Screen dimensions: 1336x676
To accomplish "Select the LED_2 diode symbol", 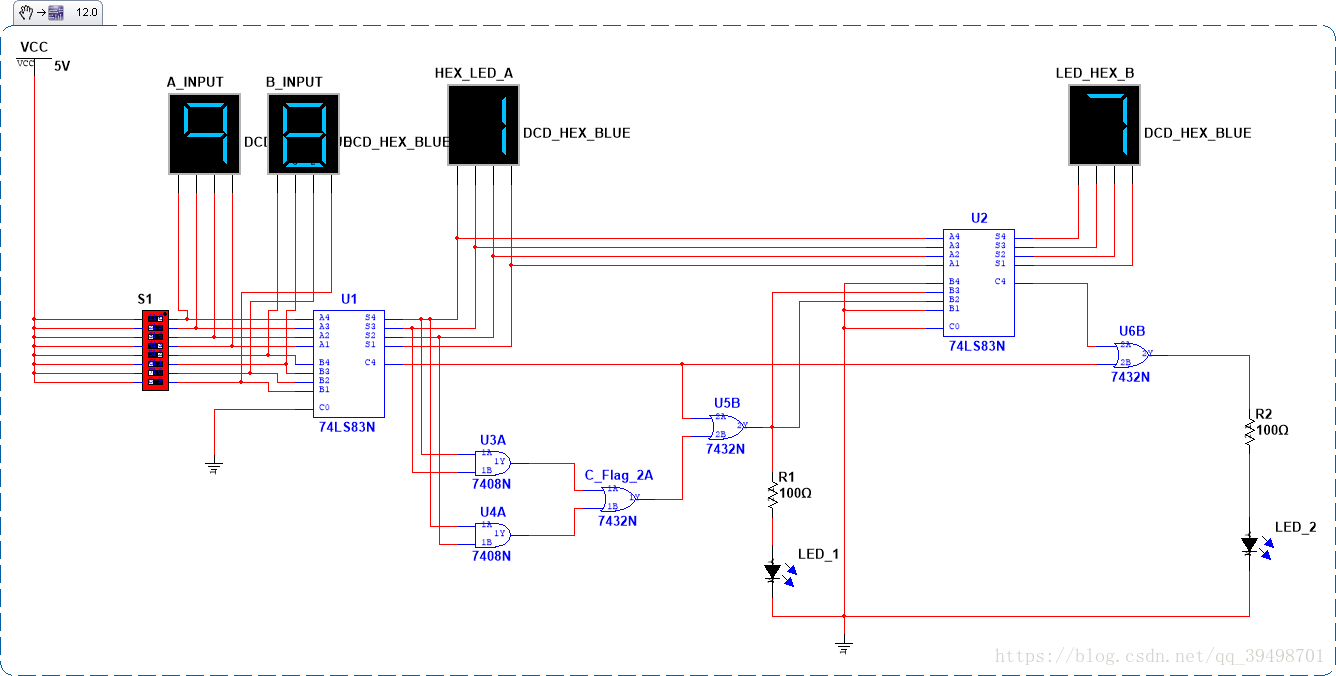I will pyautogui.click(x=1250, y=546).
